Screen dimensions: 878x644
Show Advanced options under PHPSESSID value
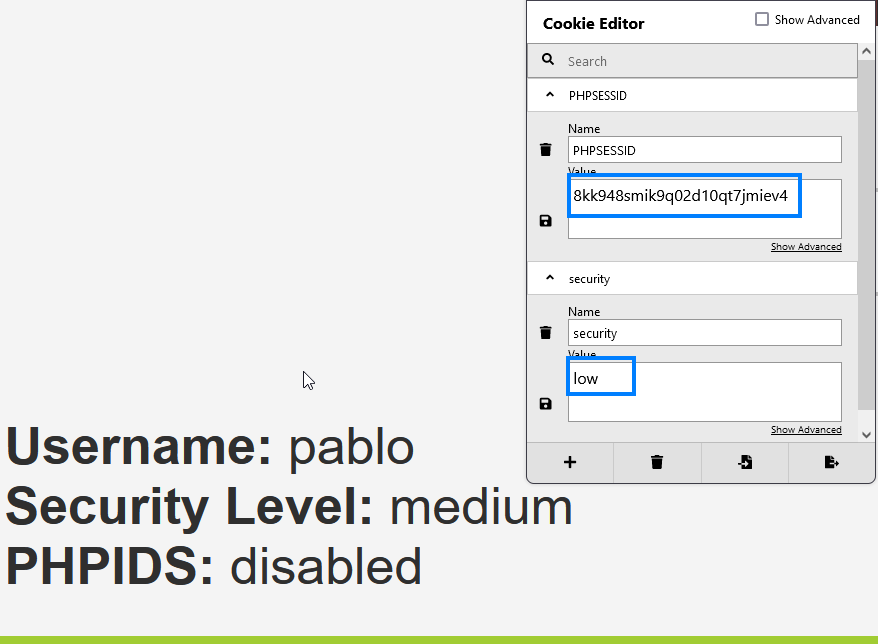[805, 247]
